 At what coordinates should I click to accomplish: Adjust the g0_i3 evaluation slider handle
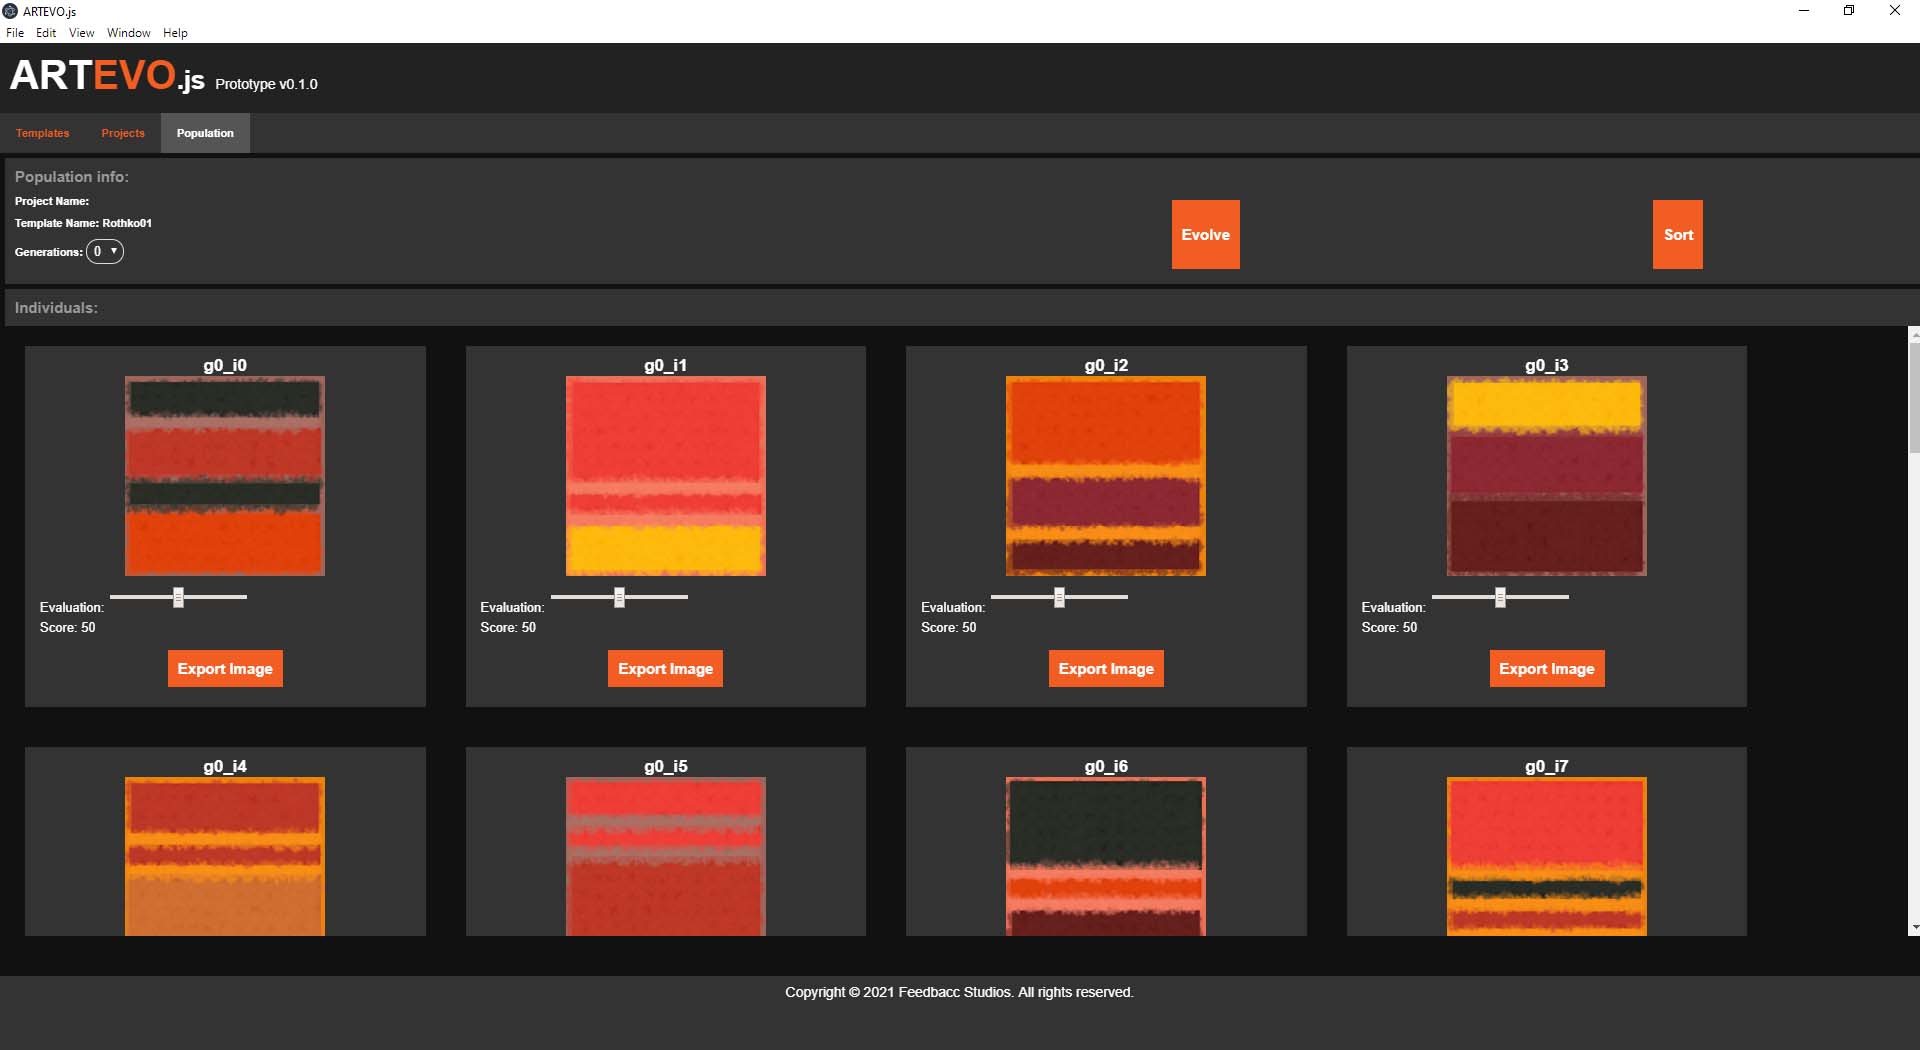coord(1501,597)
